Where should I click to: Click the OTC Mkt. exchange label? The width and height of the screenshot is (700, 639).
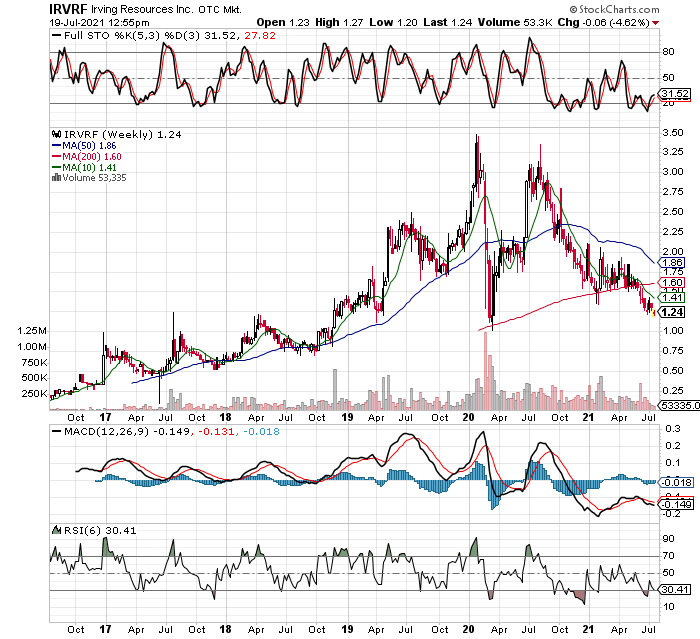(x=220, y=9)
